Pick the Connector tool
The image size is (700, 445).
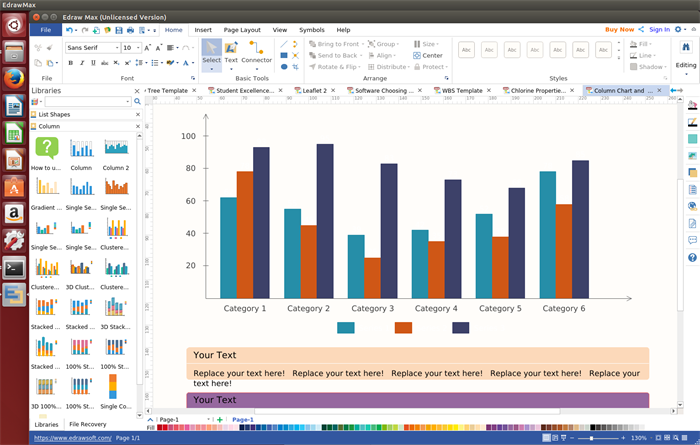256,54
